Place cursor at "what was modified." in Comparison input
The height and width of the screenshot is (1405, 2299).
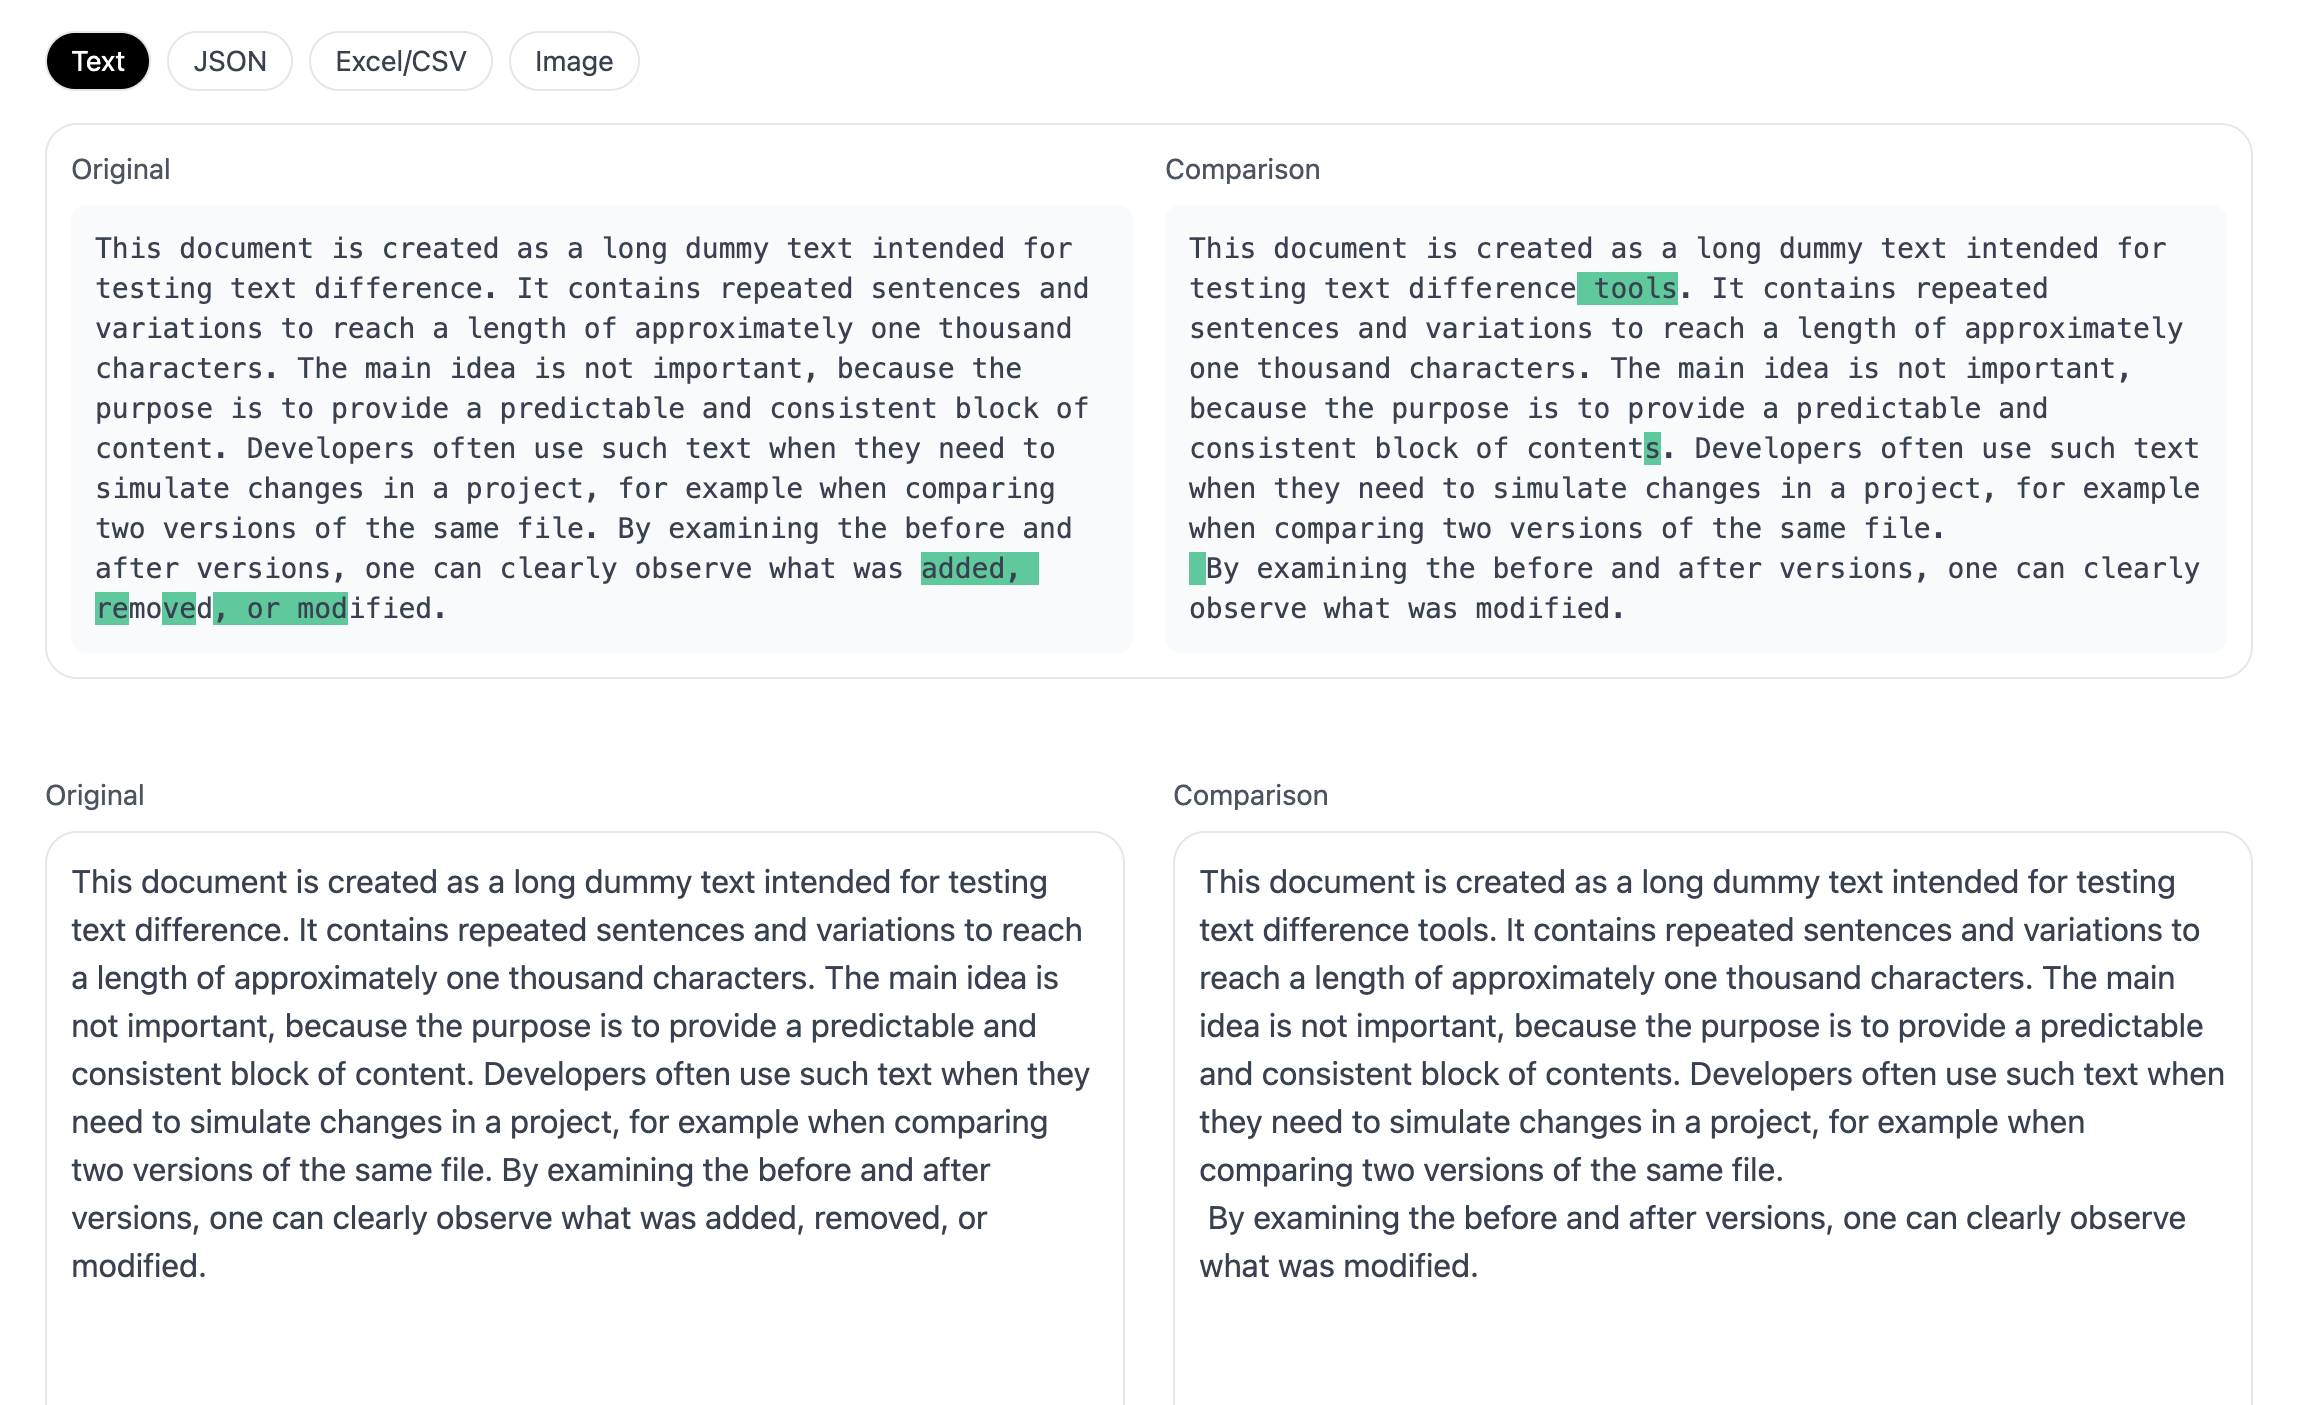coord(1338,1267)
